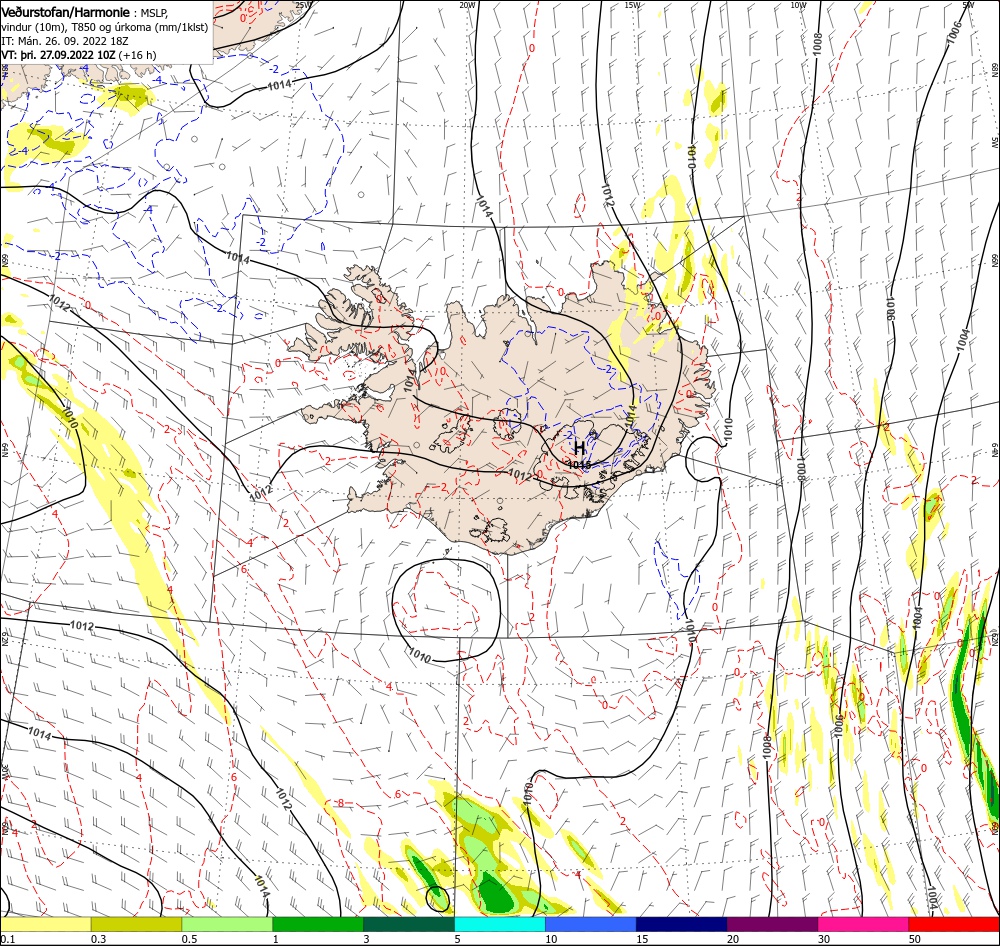Viewport: 1000px width, 946px height.
Task: Pick the blue 10–15 mm legend color
Action: [x=591, y=924]
